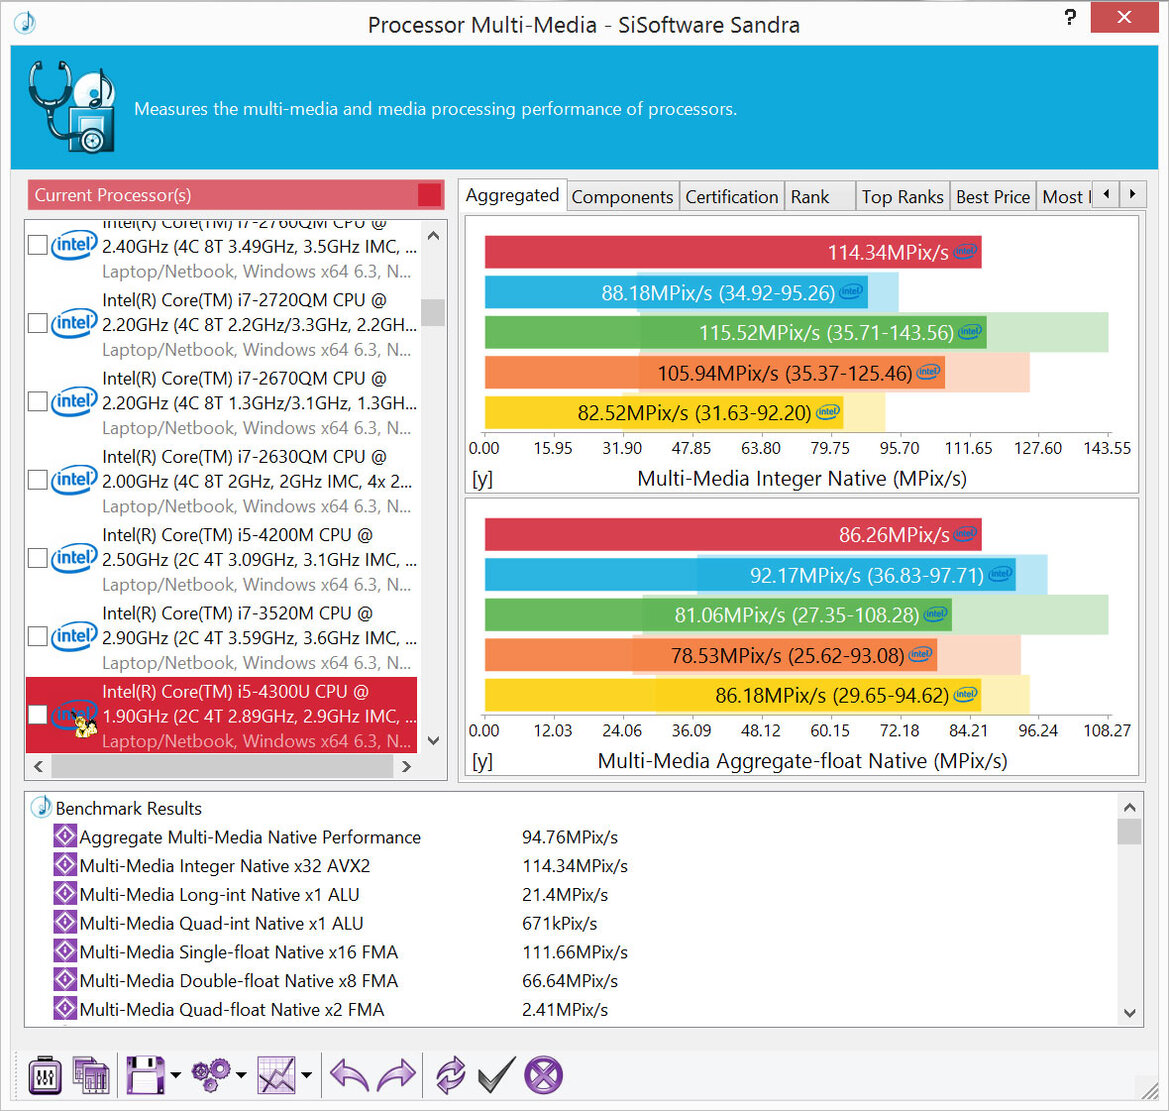Tick the checkbox for the i7-2720QM processor
1169x1111 pixels.
37,323
